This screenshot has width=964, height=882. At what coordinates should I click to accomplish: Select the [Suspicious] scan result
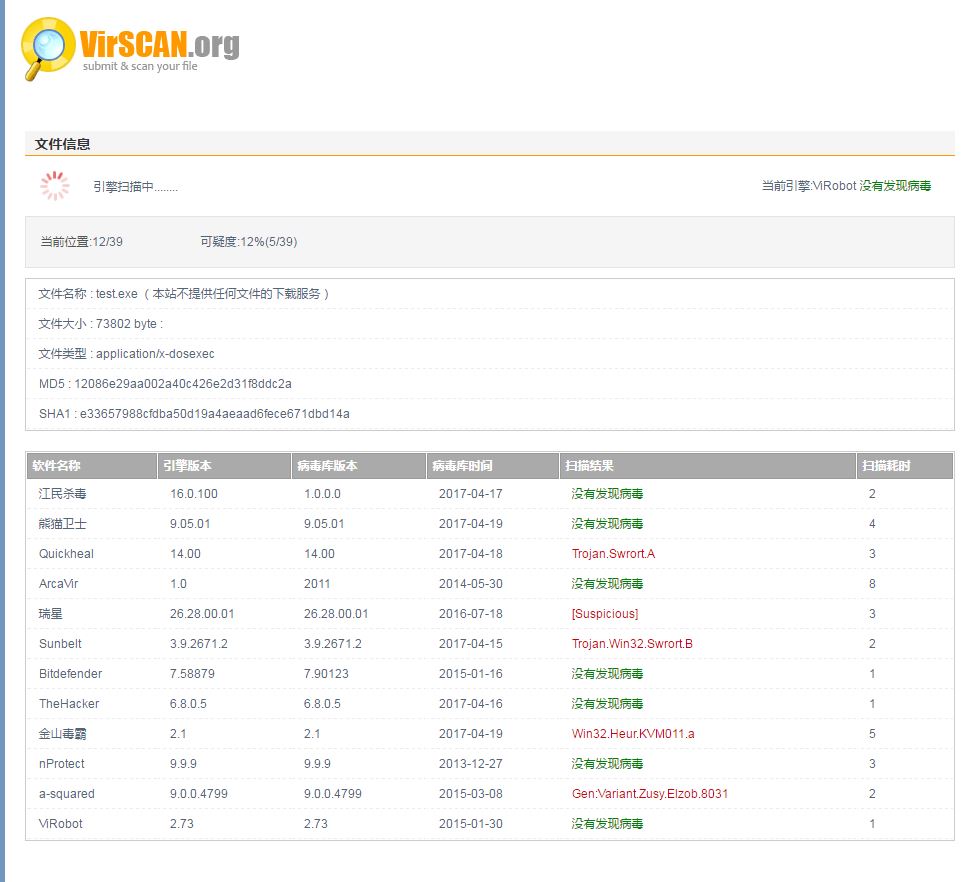605,614
